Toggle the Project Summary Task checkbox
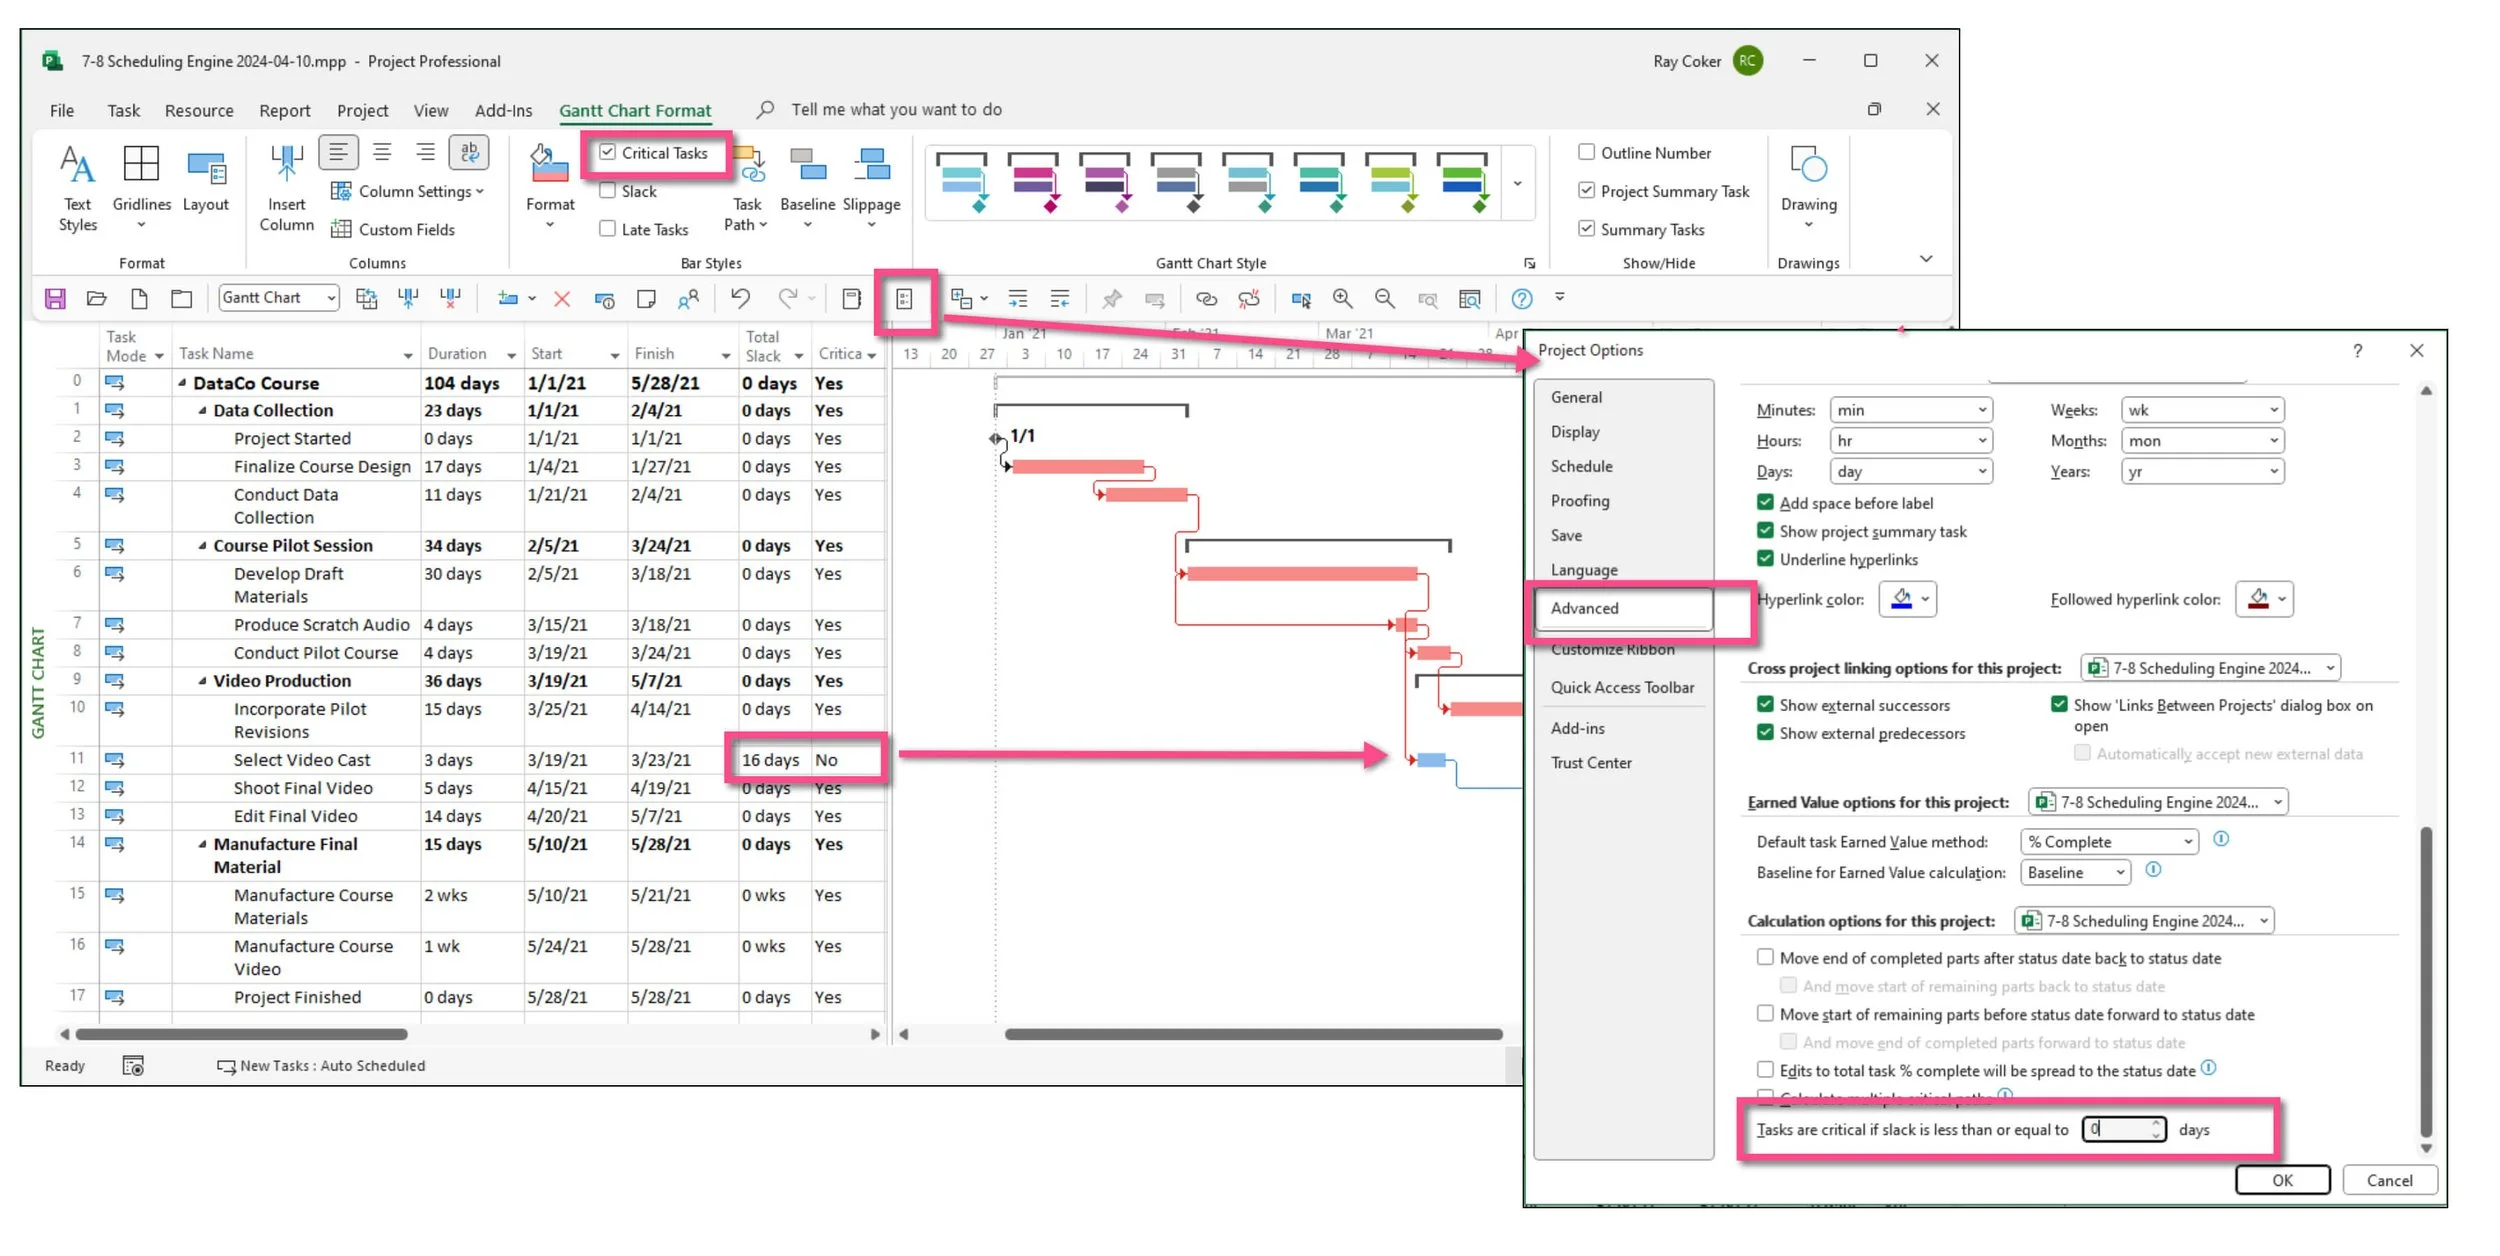The width and height of the screenshot is (2500, 1256). click(1586, 190)
